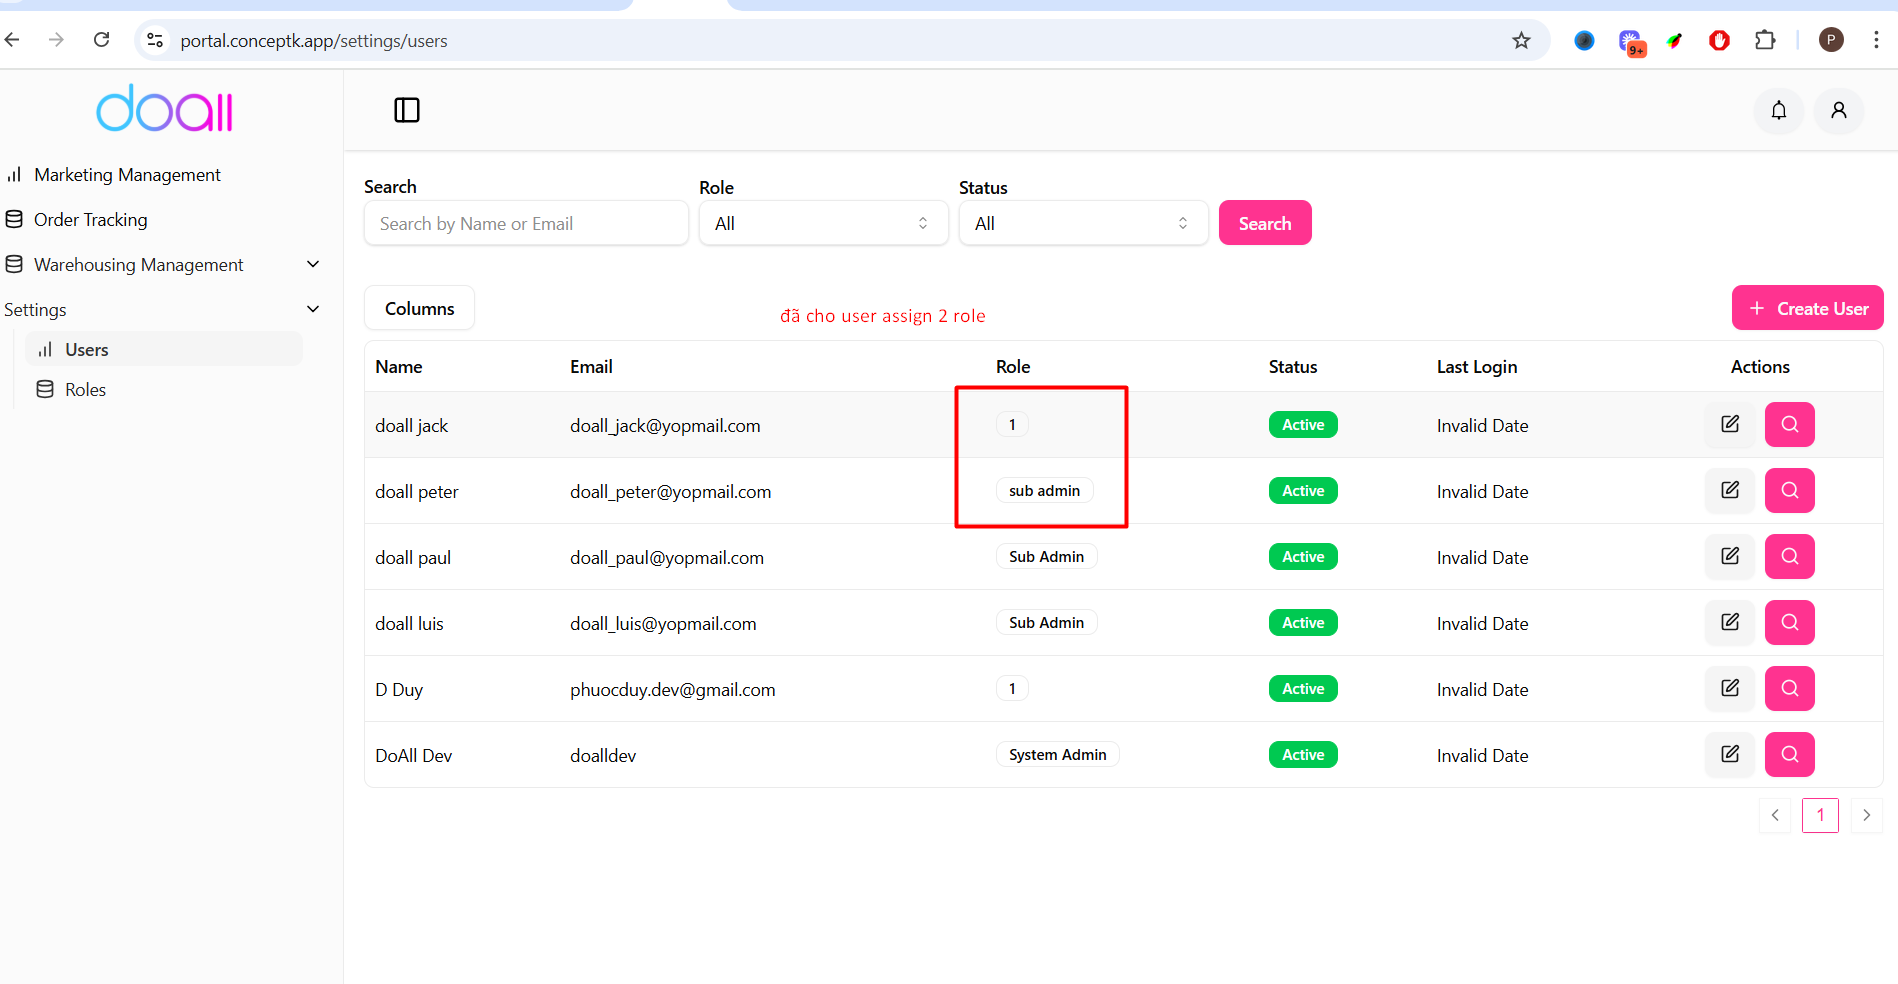Open the browser extensions puzzle icon

[x=1765, y=40]
